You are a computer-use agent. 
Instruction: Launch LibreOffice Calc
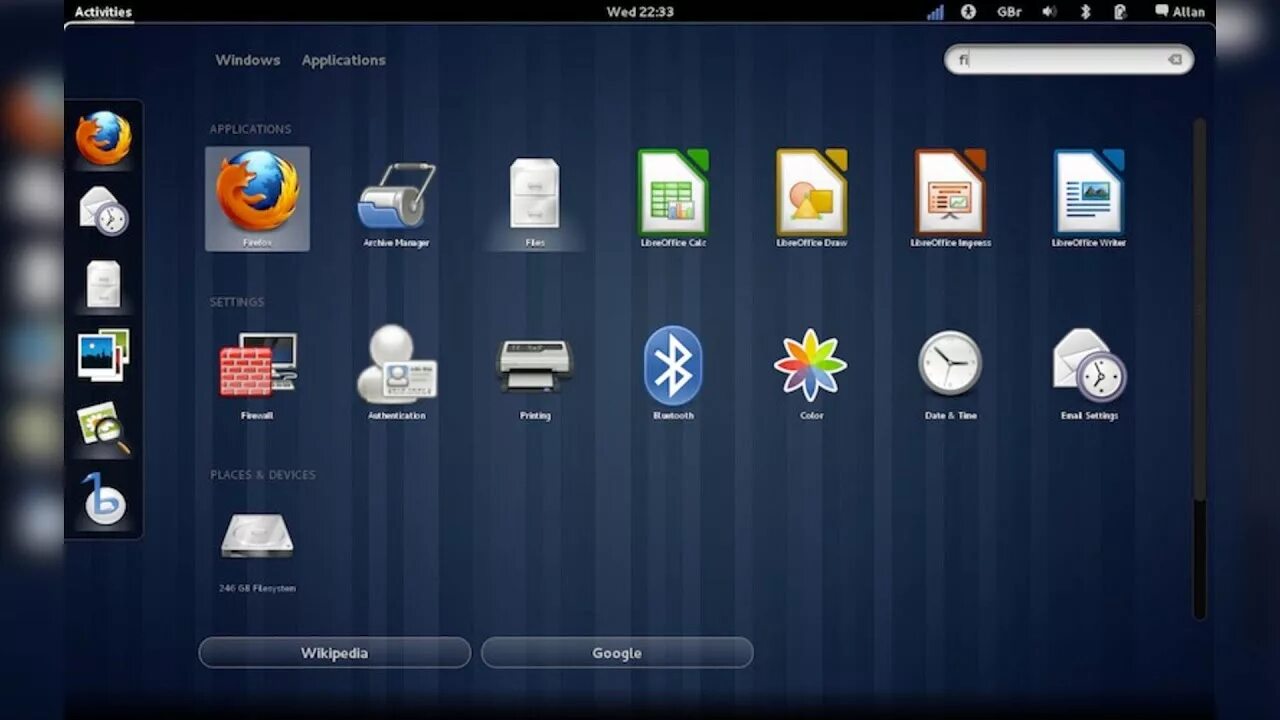pos(673,199)
